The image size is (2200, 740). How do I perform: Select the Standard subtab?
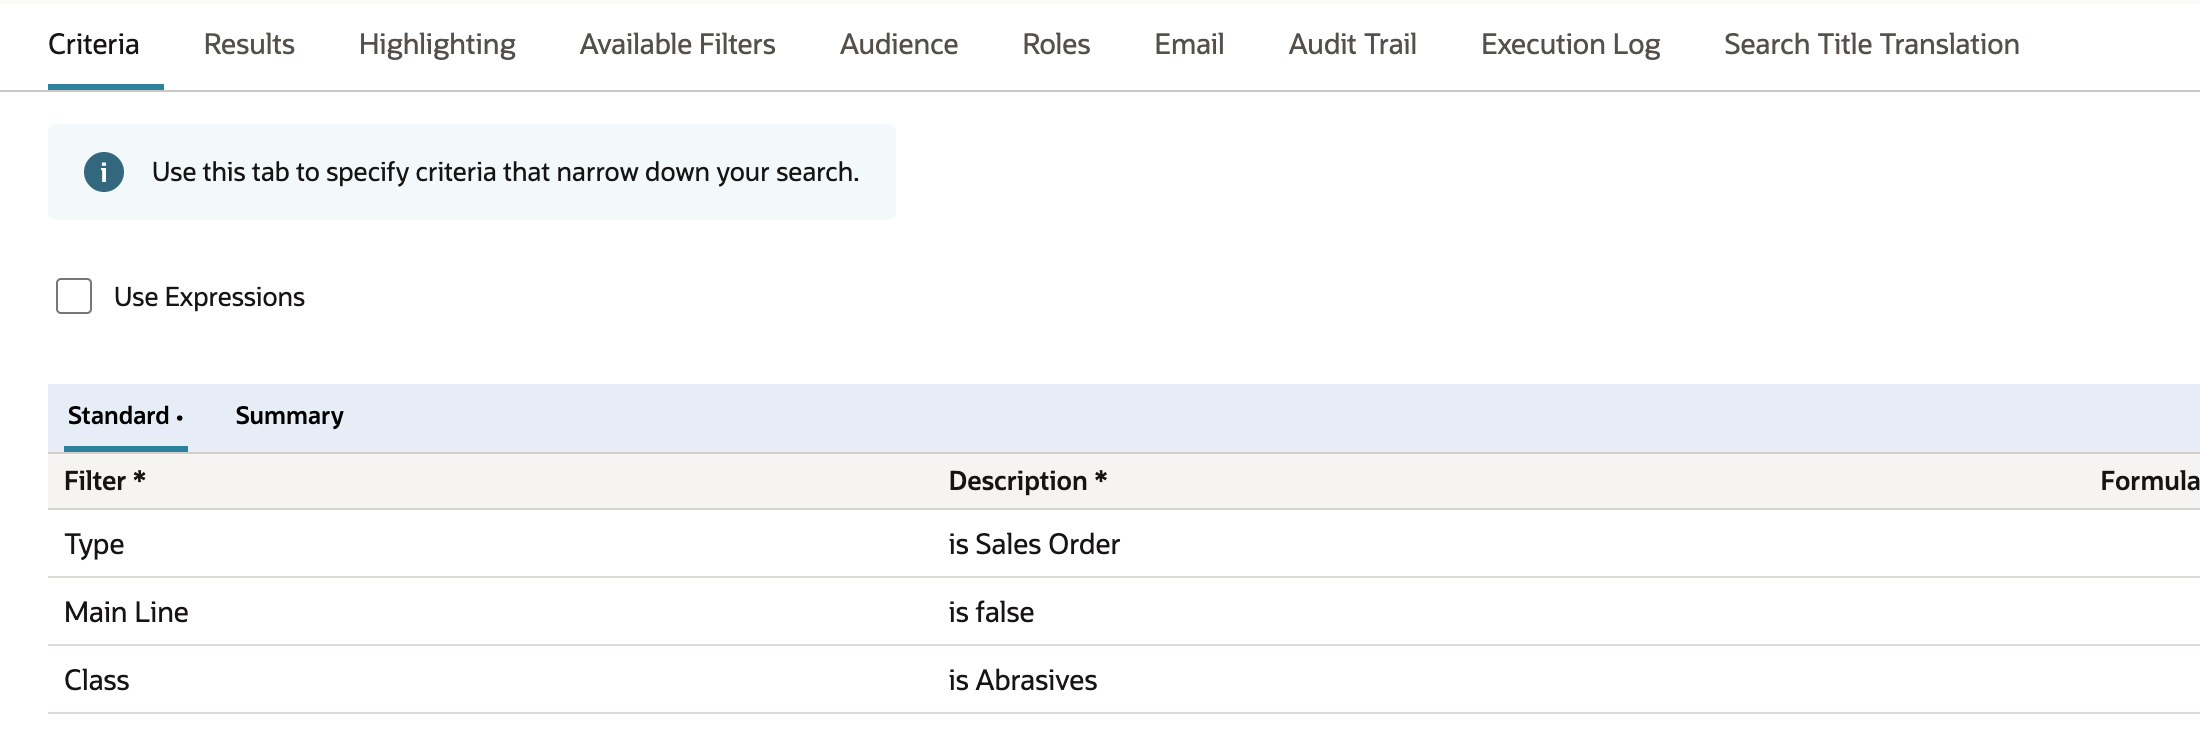click(125, 416)
